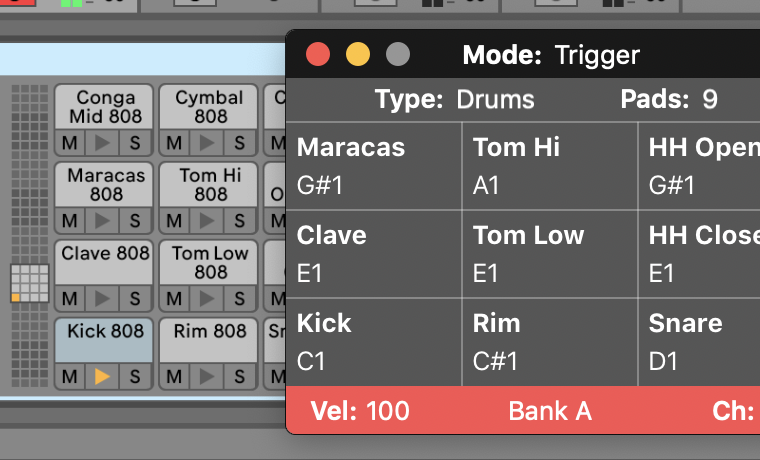Select the Kick C1 pad cell
The image size is (760, 460).
pyautogui.click(x=374, y=342)
